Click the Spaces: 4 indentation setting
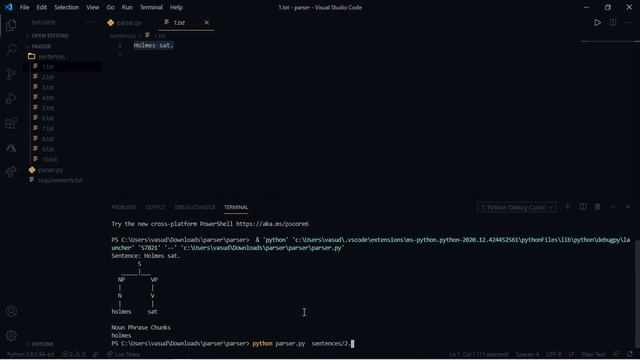 [527, 354]
